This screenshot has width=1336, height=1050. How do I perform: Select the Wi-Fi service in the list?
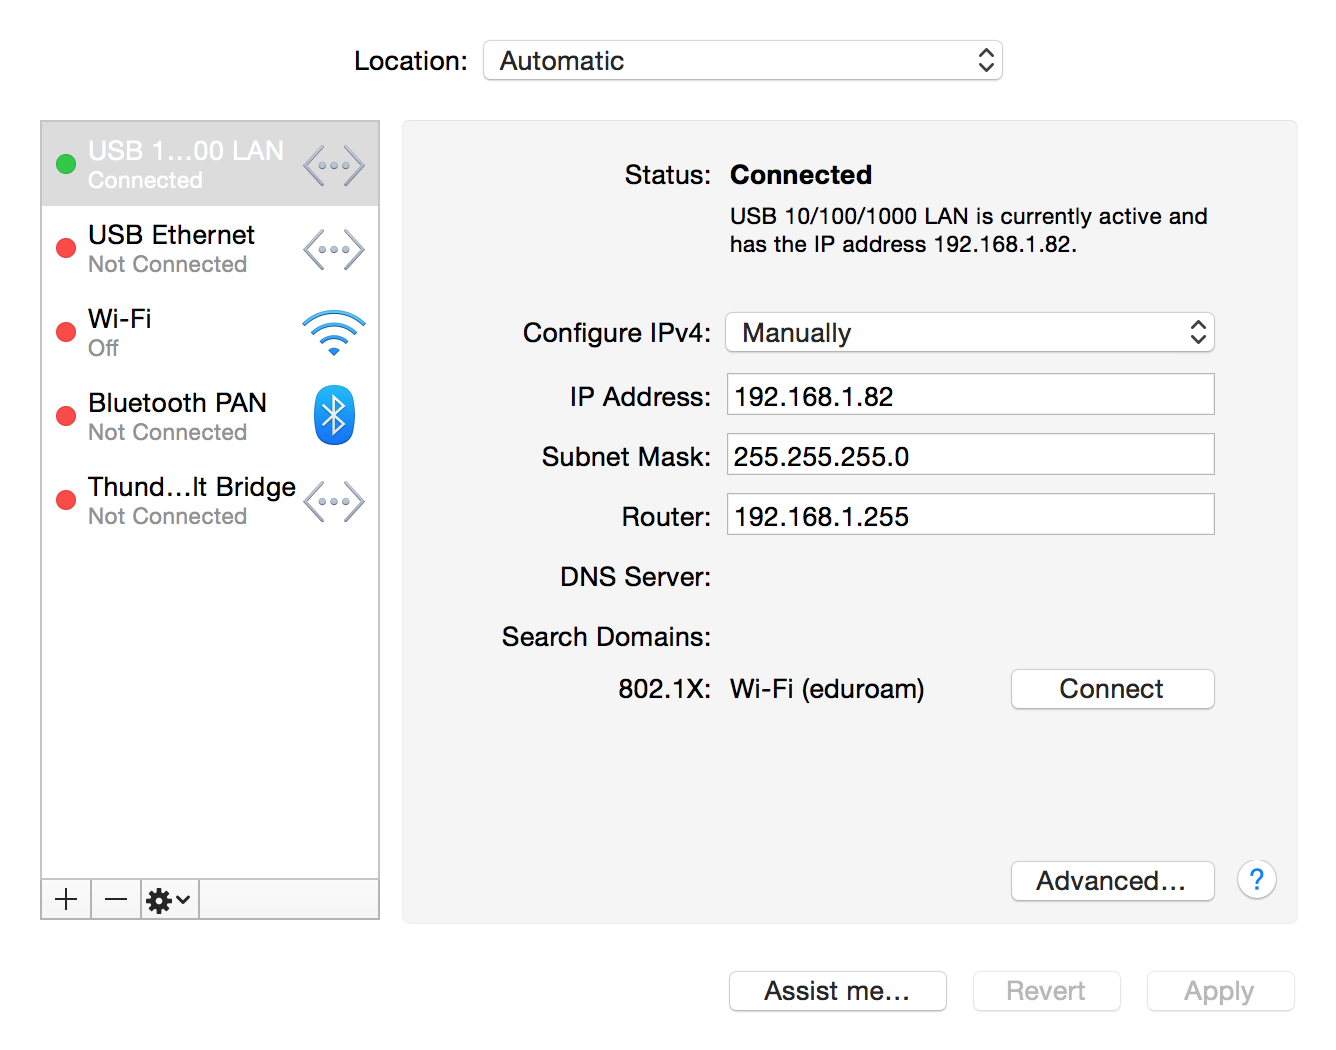coord(170,333)
